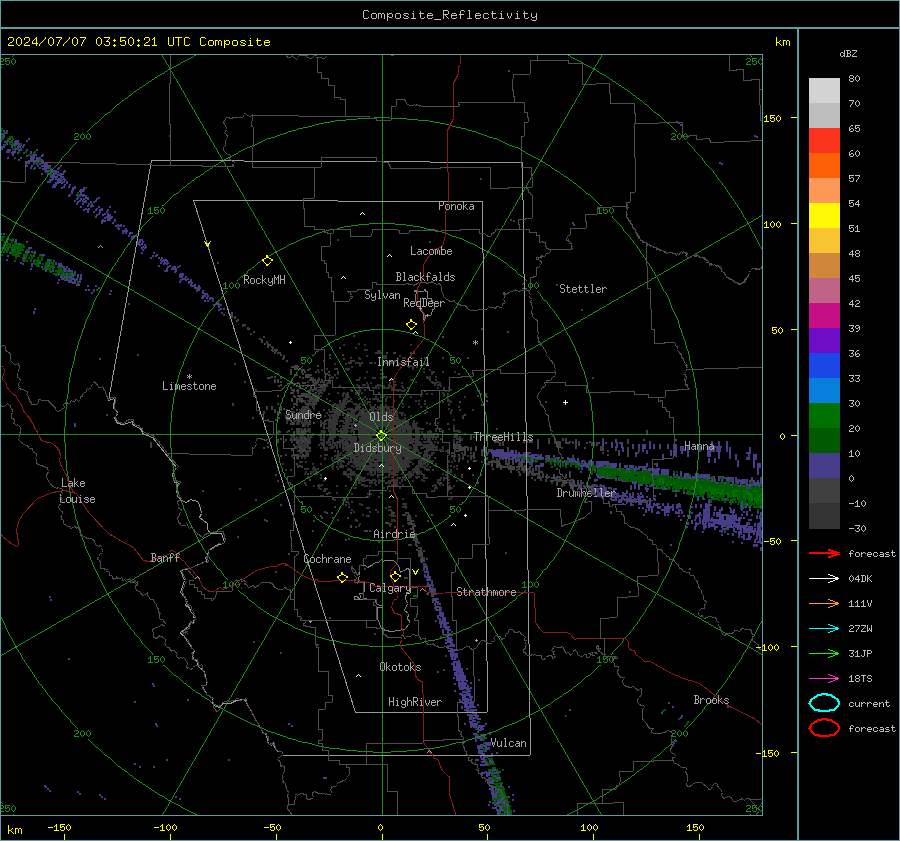Viewport: 900px width, 841px height.
Task: Click the Okotoks city label
Action: [x=400, y=667]
